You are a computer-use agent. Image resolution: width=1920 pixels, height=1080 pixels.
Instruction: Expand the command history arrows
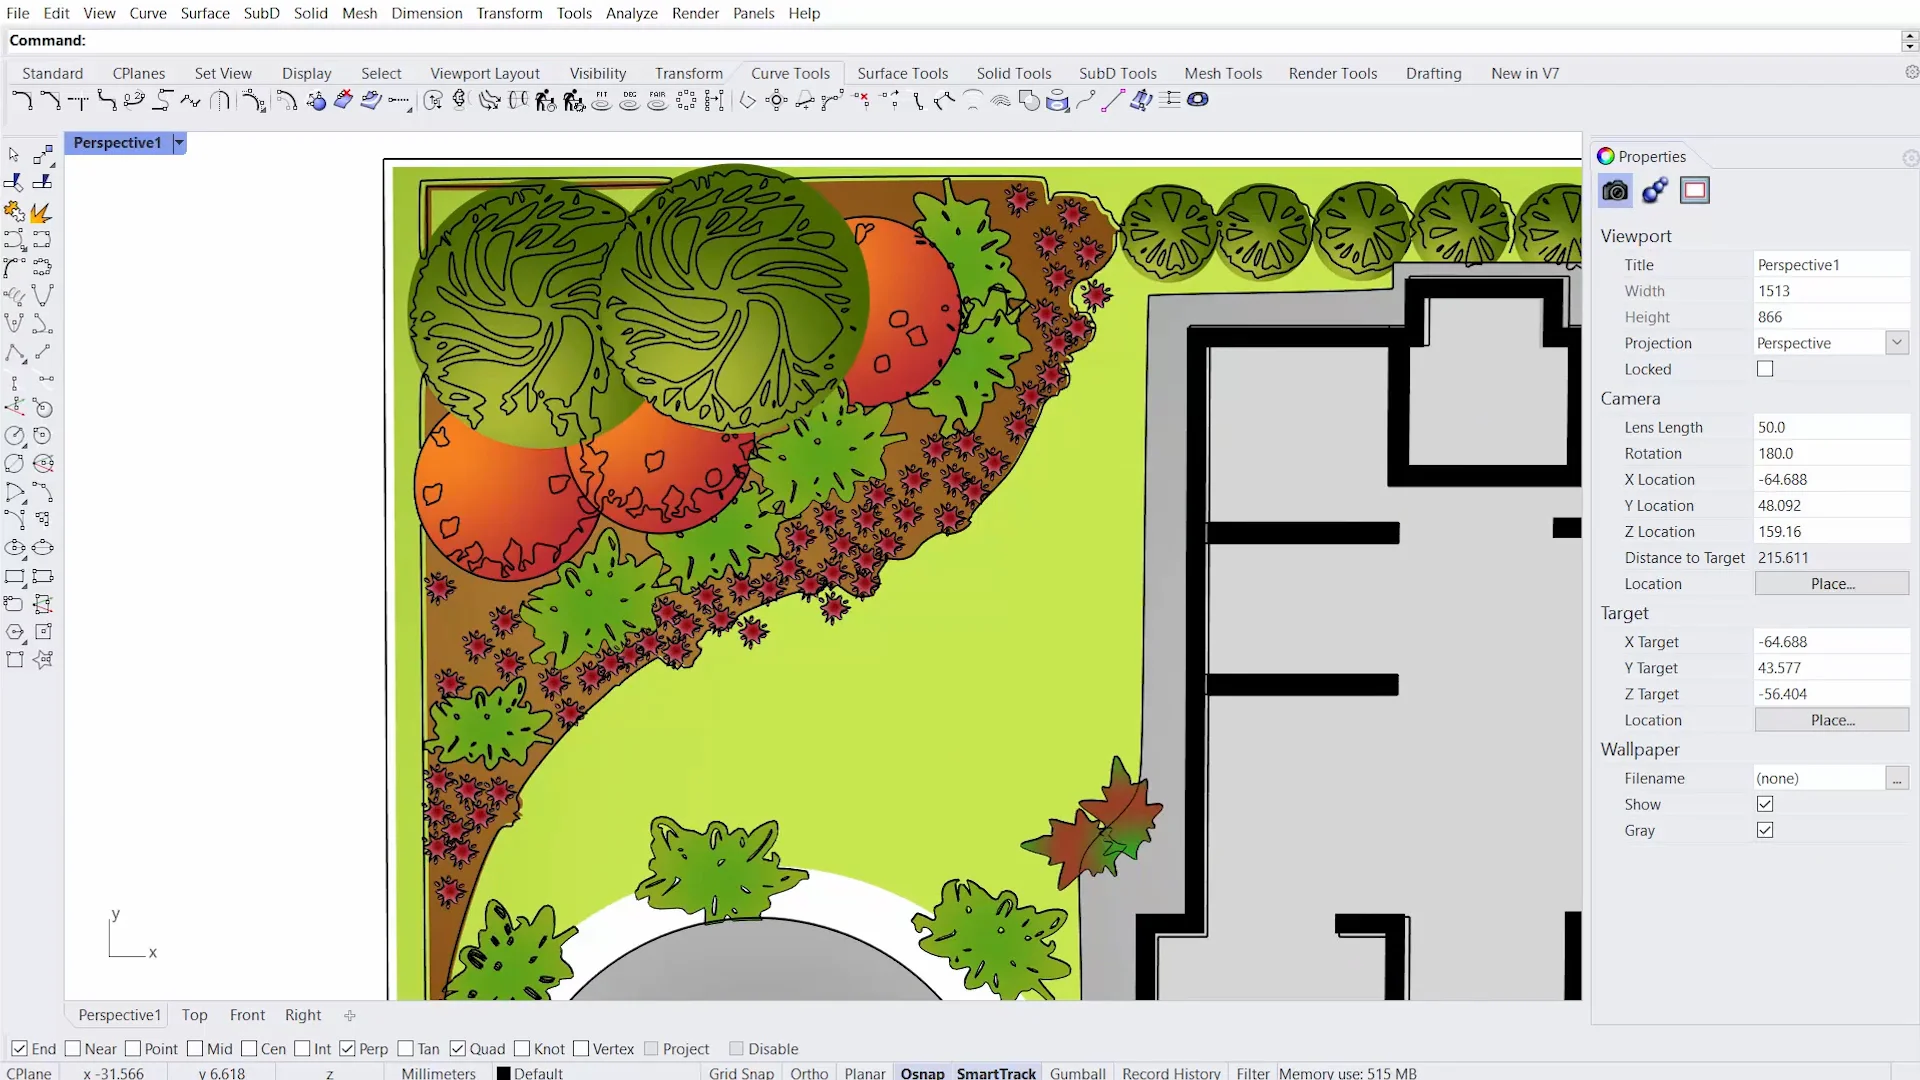[1909, 41]
